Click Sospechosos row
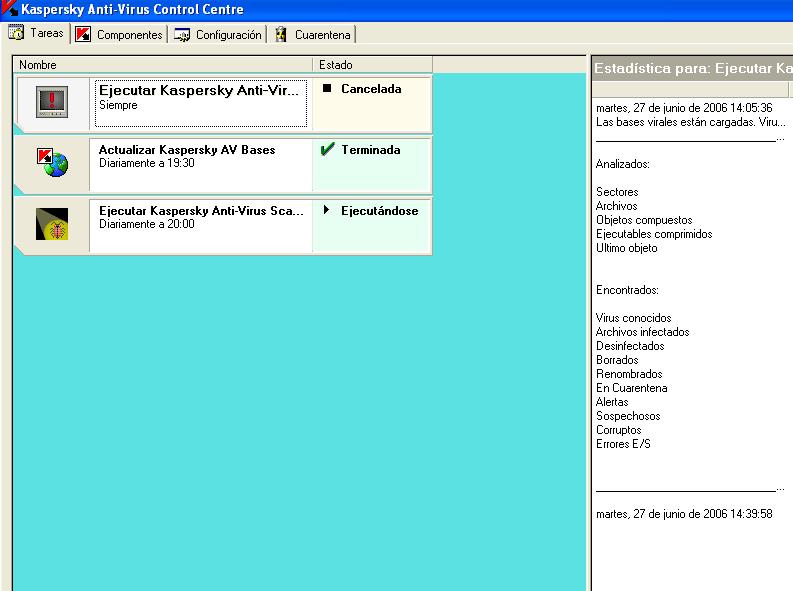Screen dimensions: 793x591 point(628,416)
